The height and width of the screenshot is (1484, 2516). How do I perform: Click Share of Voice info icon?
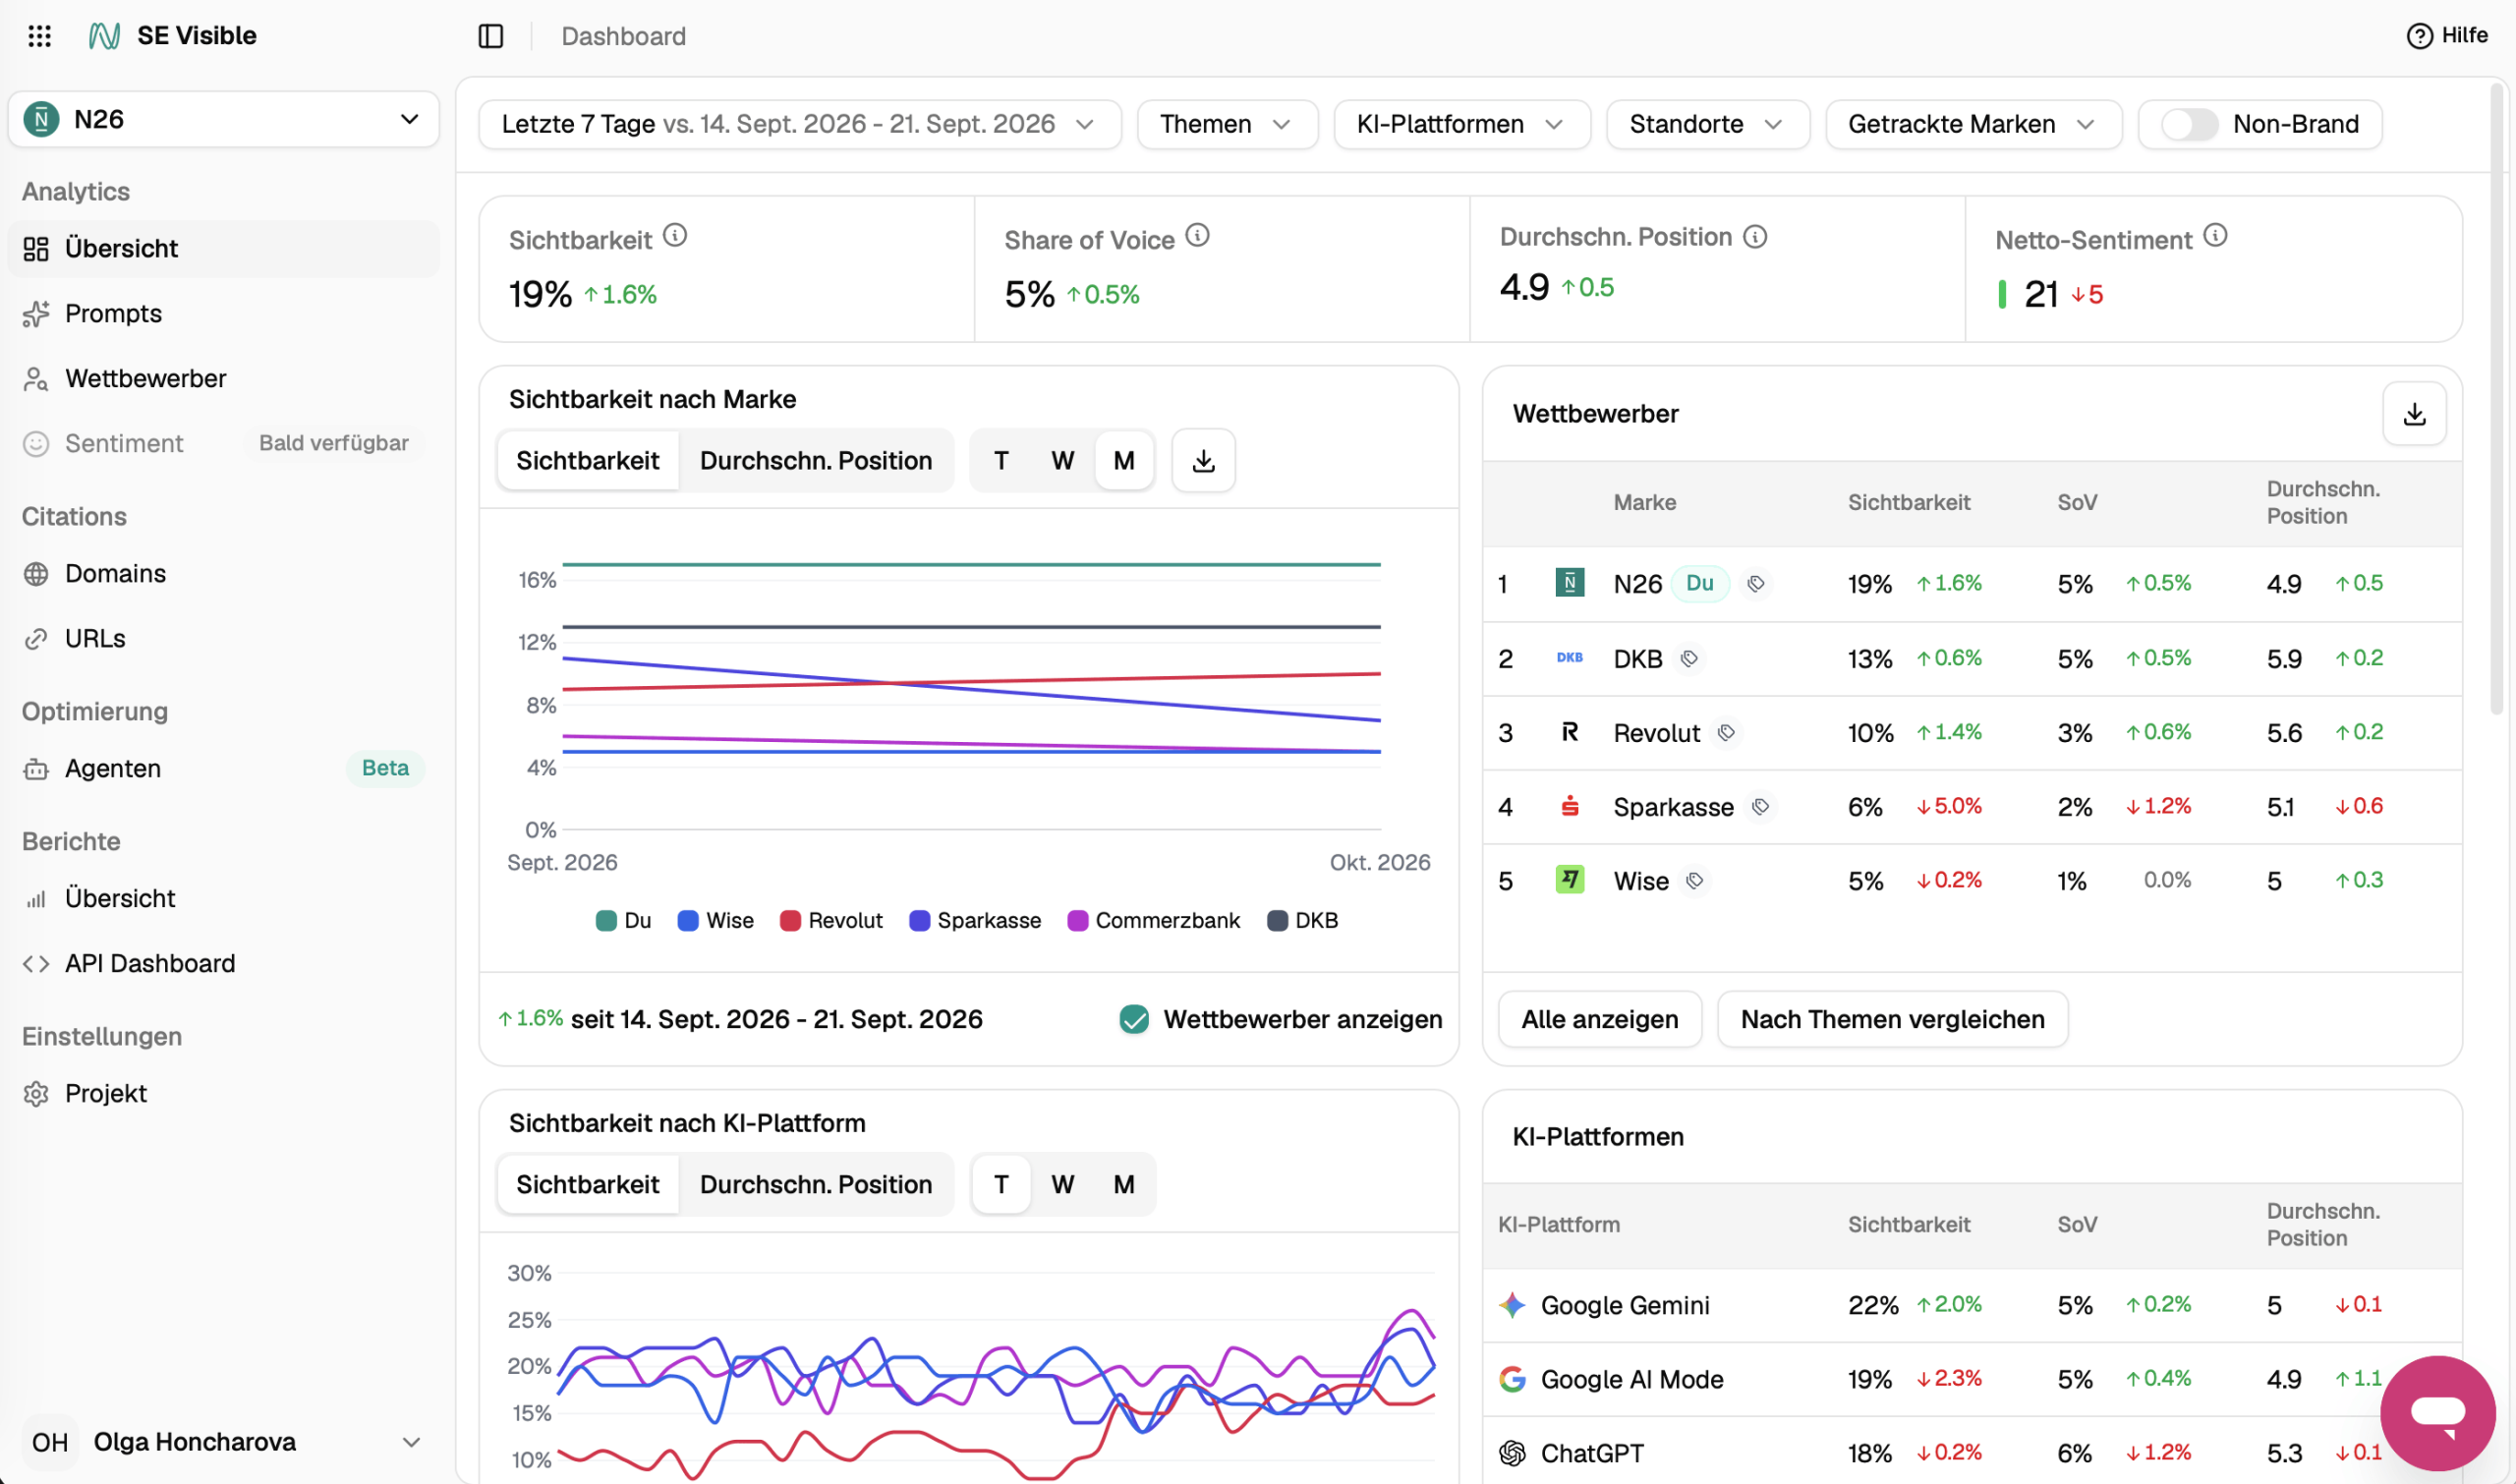[1197, 235]
